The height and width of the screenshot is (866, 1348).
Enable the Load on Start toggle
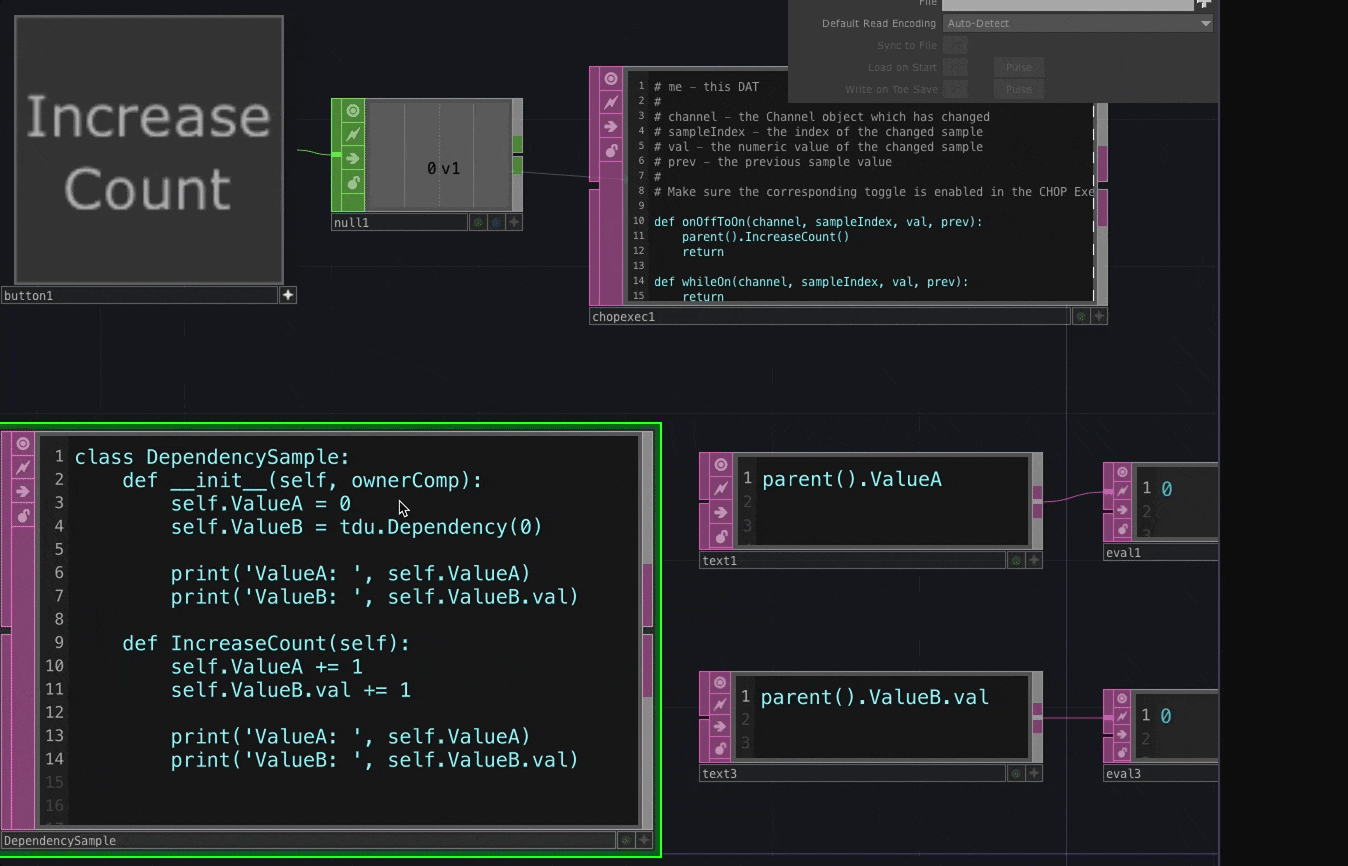955,67
